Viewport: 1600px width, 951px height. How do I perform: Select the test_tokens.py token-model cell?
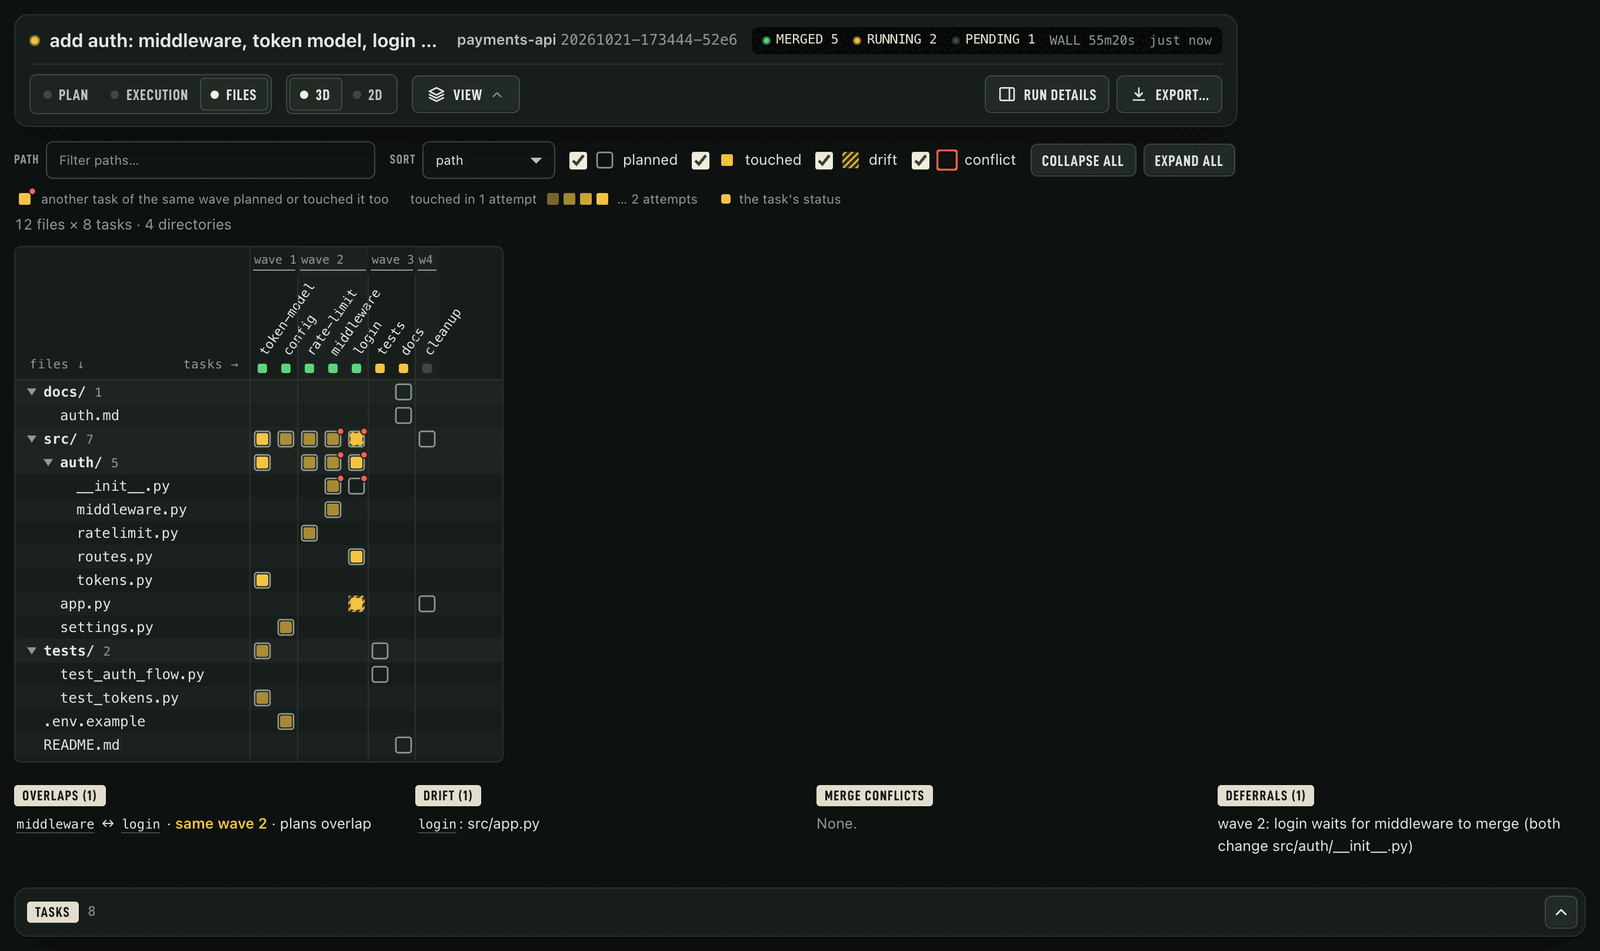pos(262,698)
